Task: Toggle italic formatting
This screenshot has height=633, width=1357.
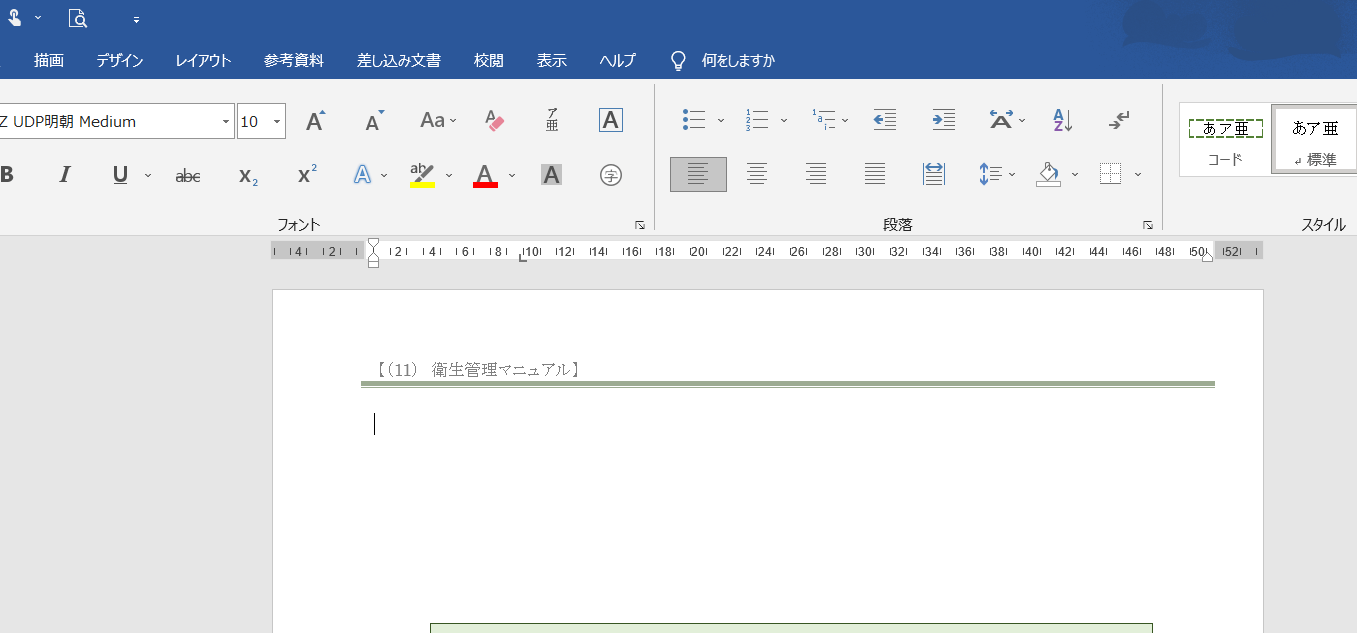Action: click(x=65, y=175)
